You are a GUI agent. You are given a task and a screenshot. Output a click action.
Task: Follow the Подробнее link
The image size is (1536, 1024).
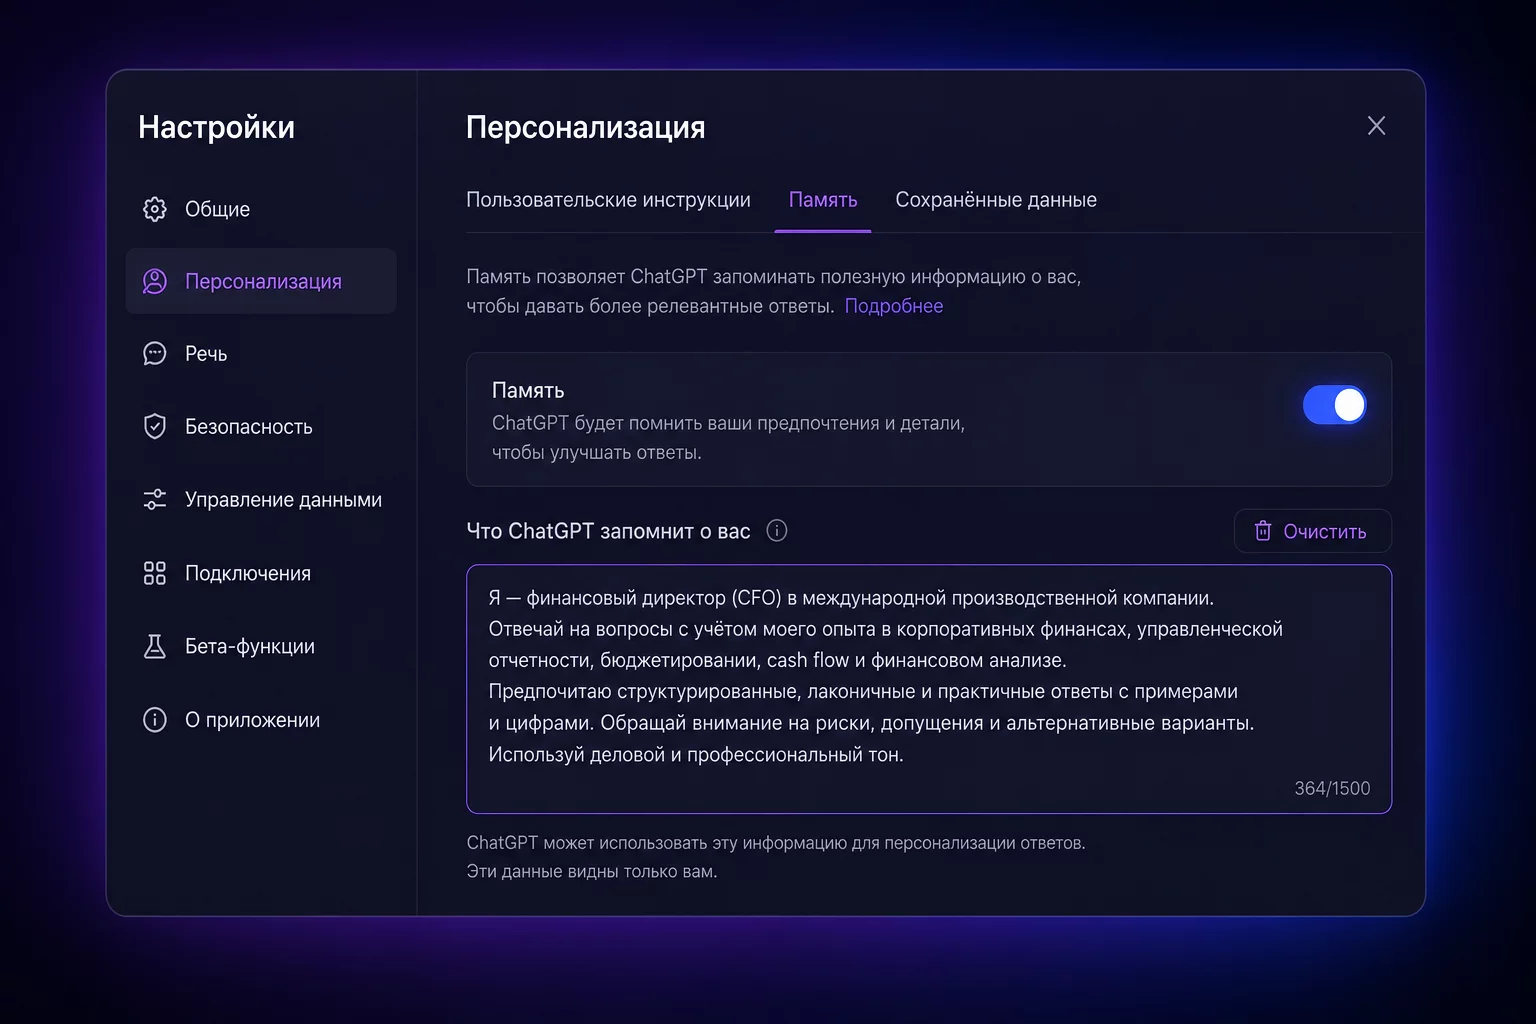point(894,306)
